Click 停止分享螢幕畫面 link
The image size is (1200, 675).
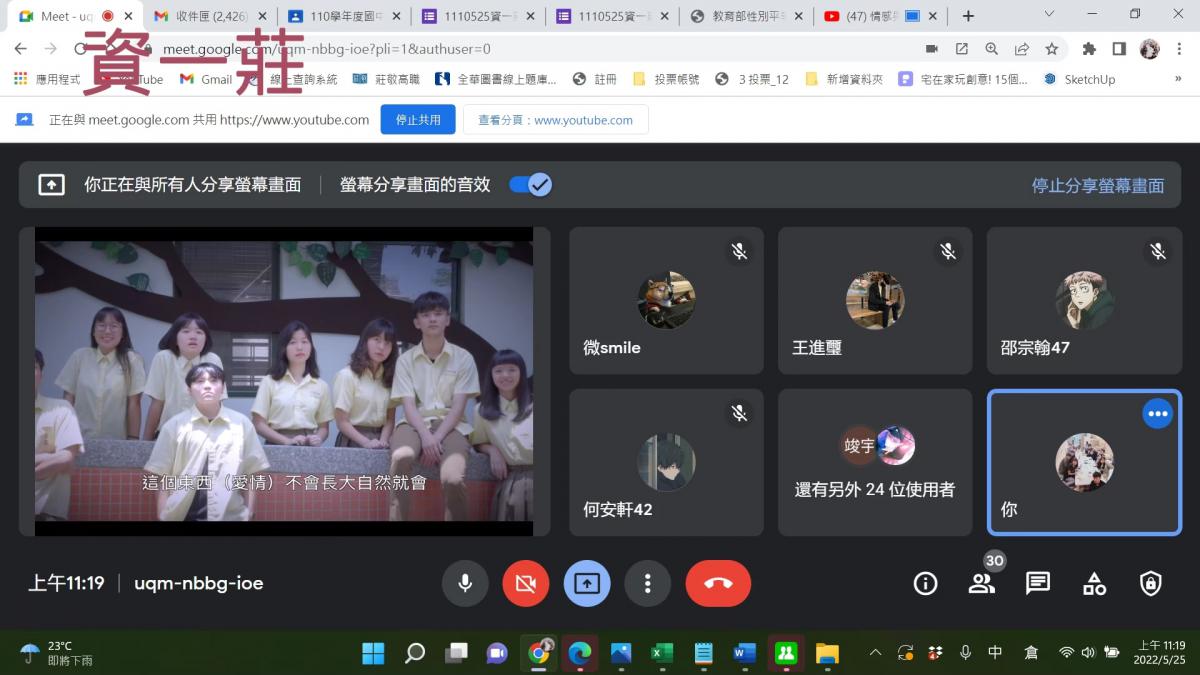(x=1098, y=185)
